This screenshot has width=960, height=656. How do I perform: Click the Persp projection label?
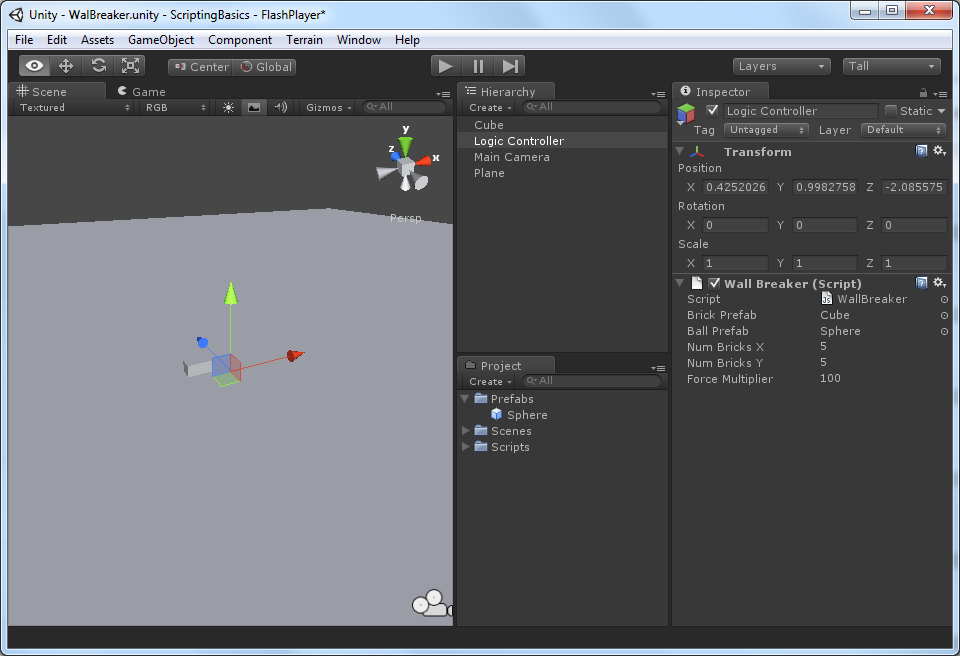(405, 218)
